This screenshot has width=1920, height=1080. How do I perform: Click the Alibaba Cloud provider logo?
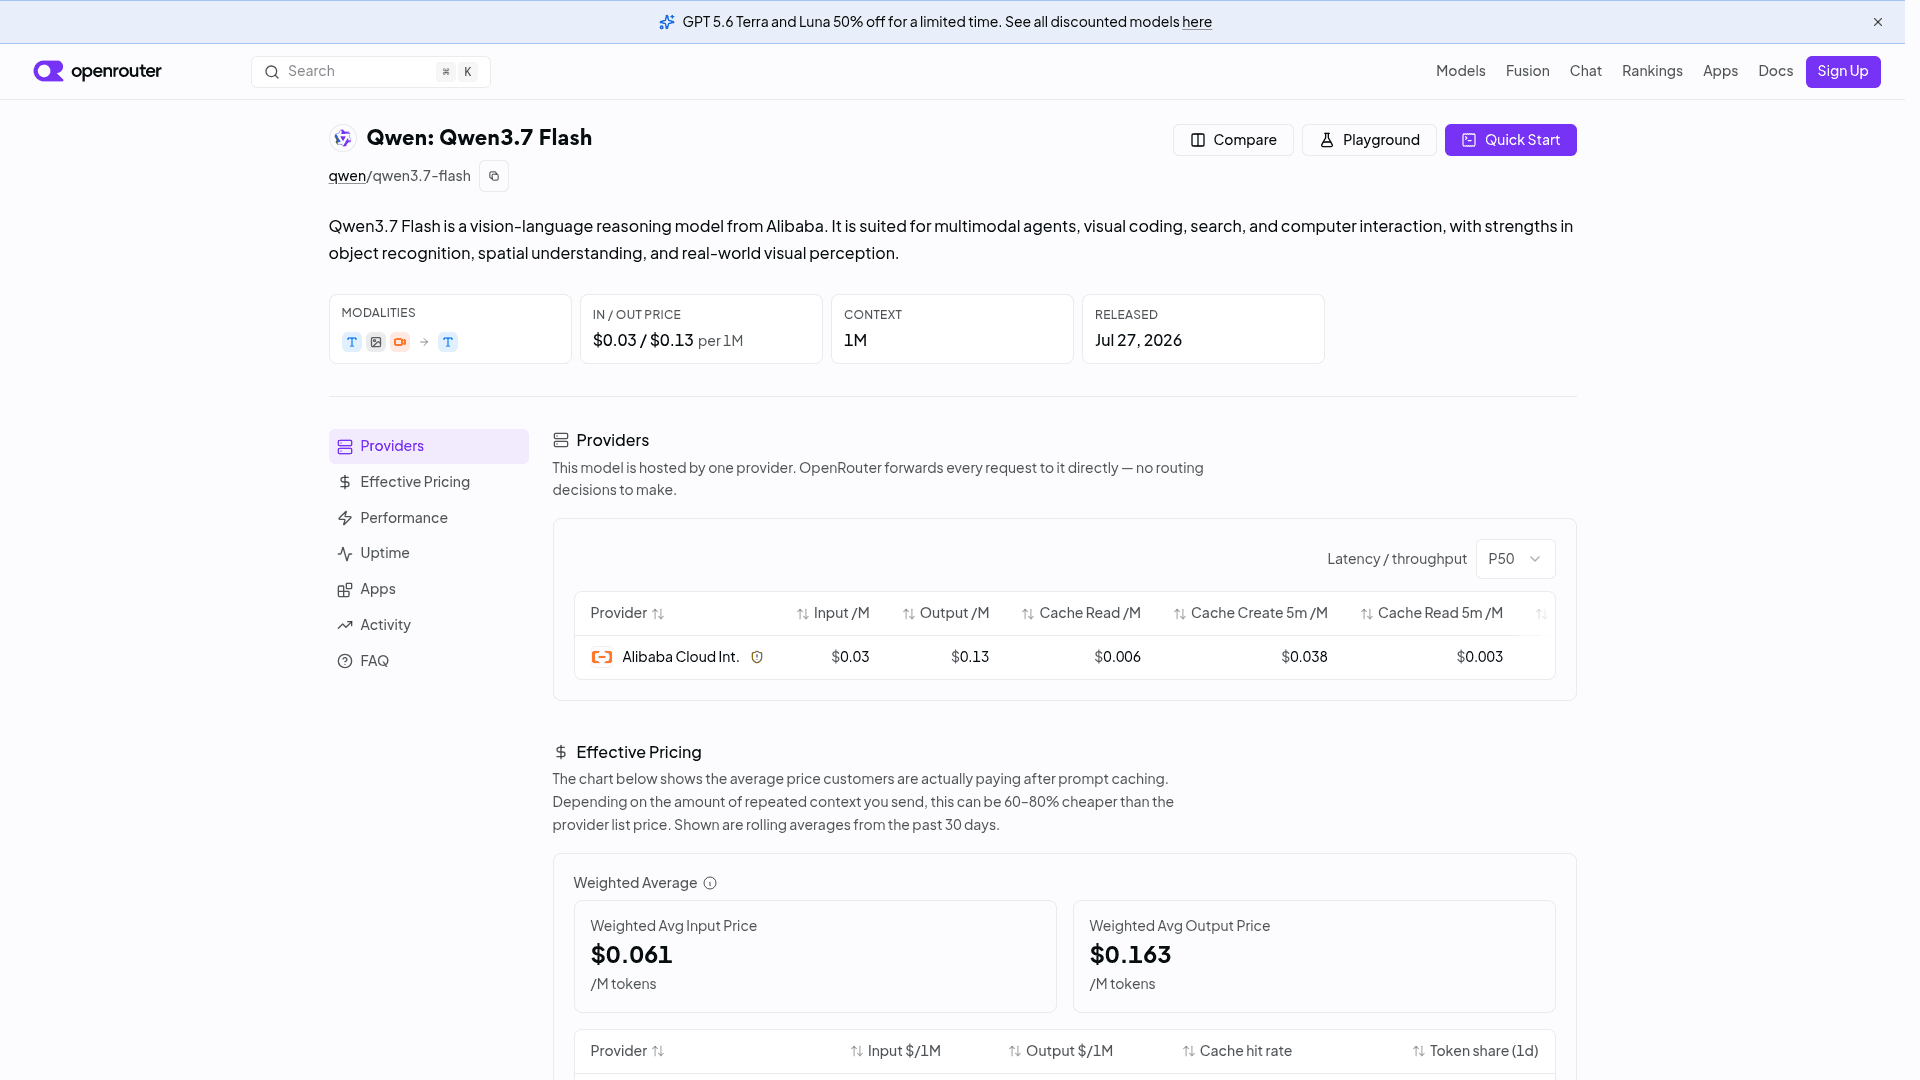click(602, 657)
